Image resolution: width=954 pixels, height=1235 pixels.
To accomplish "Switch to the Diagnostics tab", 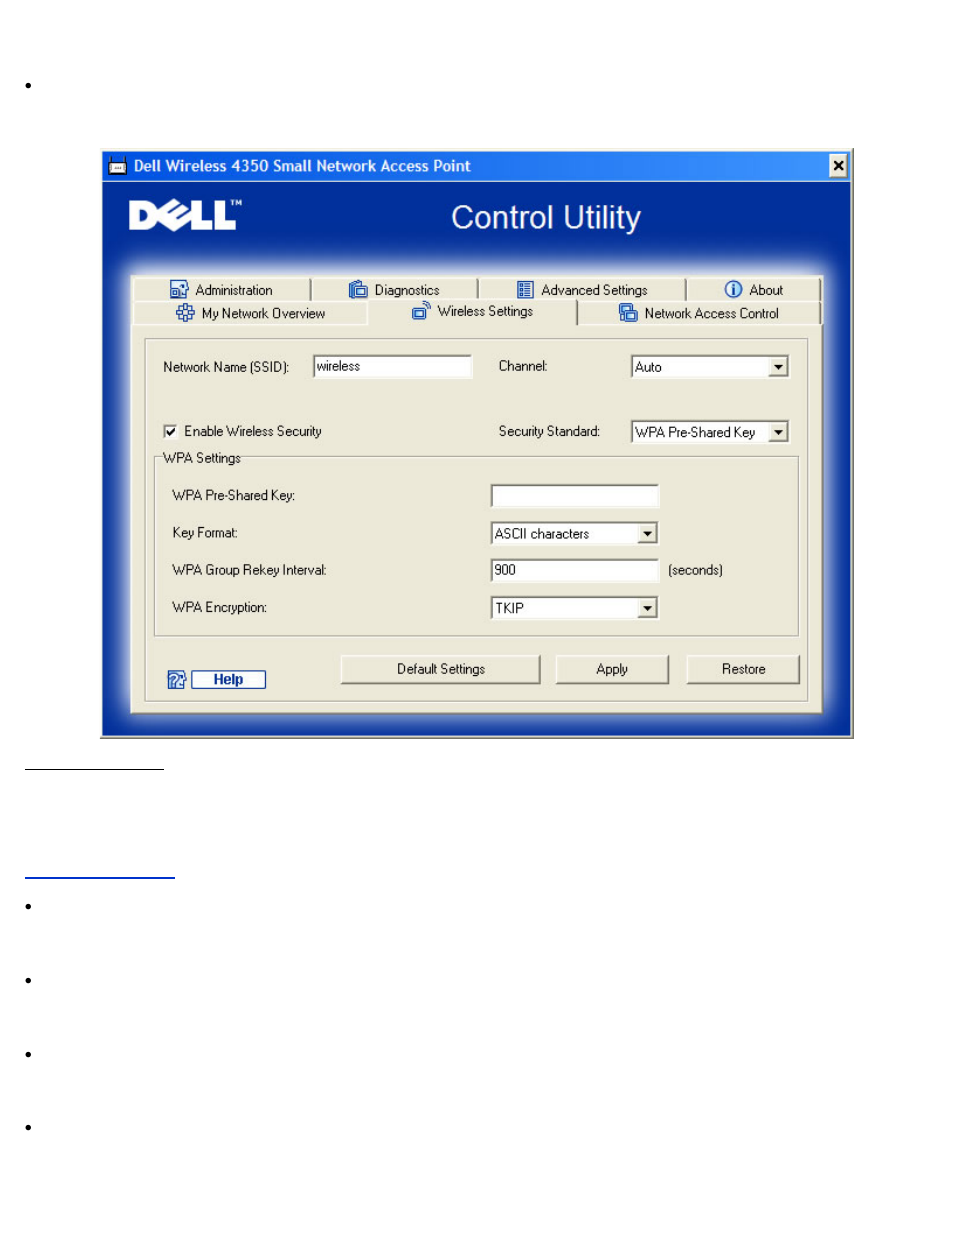I will pos(394,289).
